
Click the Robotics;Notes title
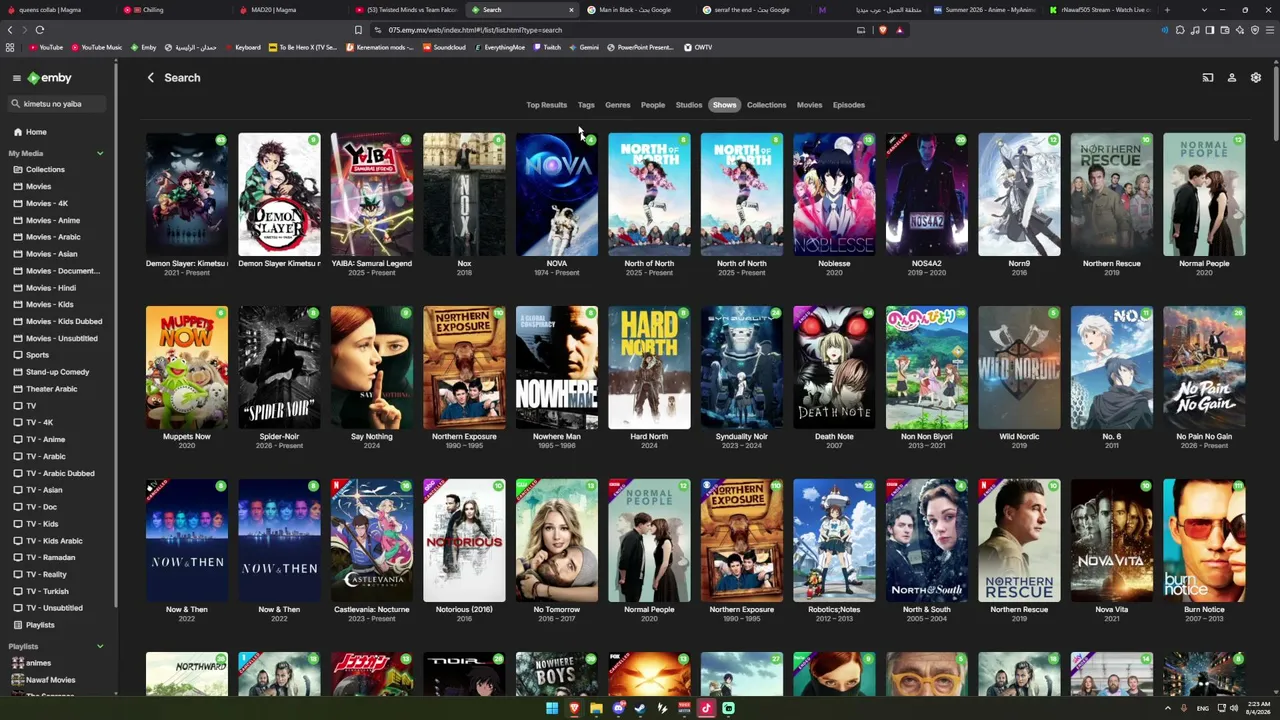834,610
